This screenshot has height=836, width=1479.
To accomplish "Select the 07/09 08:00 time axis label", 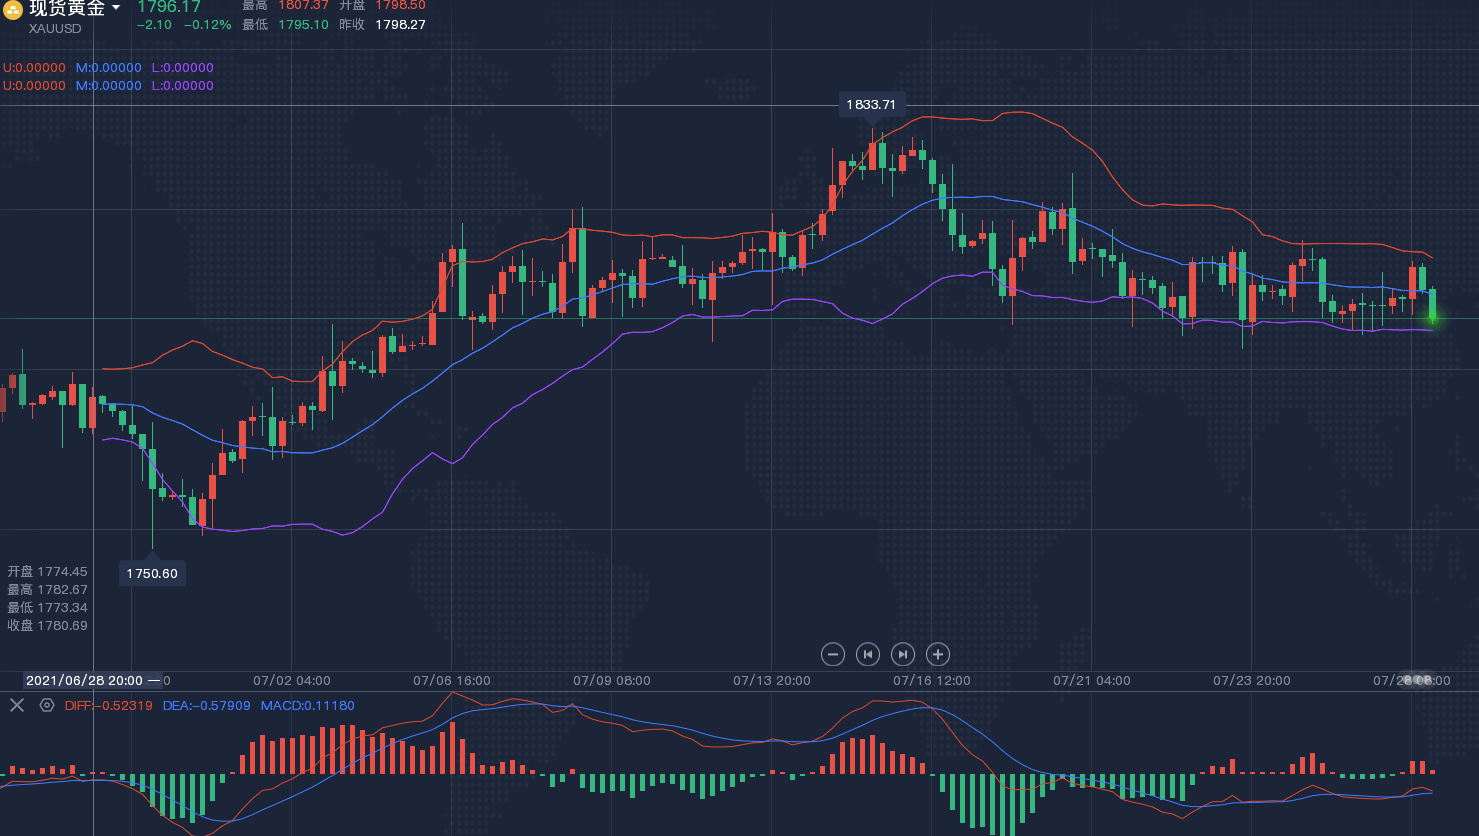I will (611, 680).
